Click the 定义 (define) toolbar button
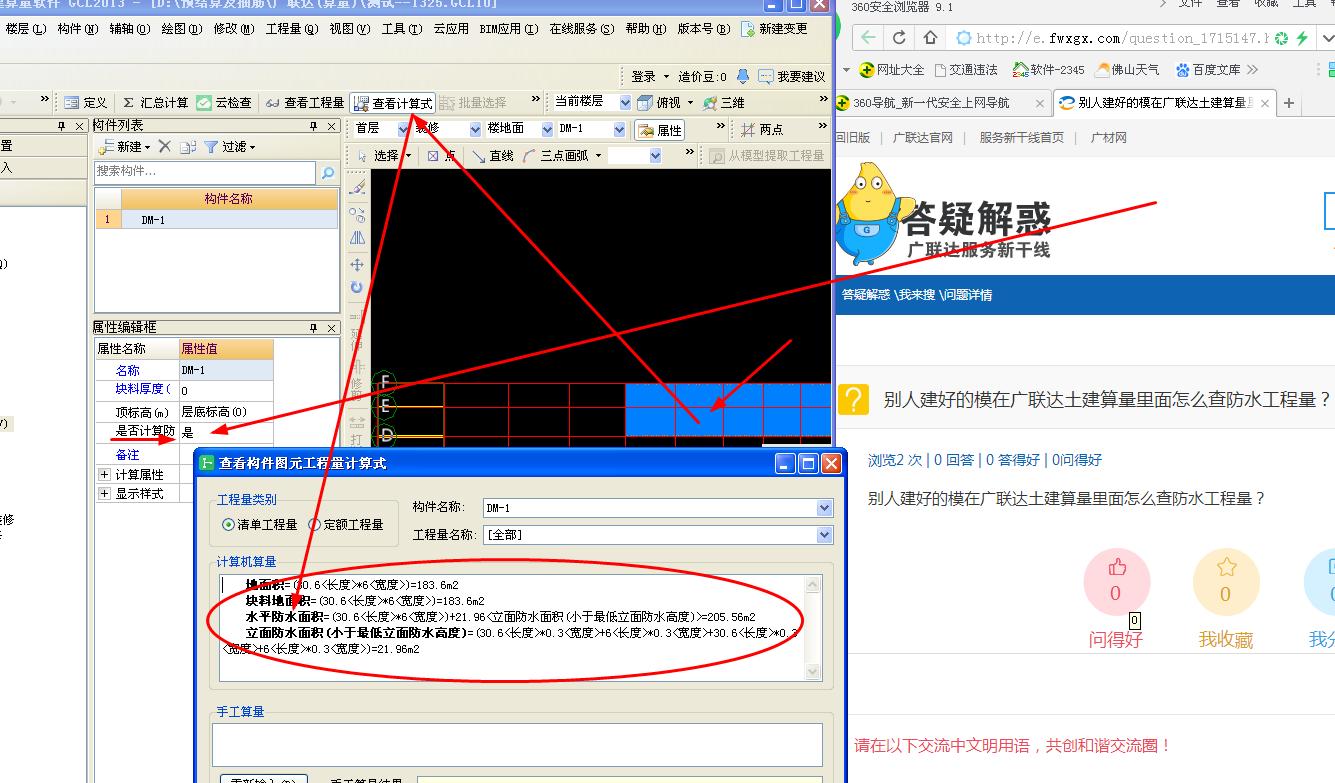The image size is (1335, 783). pyautogui.click(x=86, y=103)
